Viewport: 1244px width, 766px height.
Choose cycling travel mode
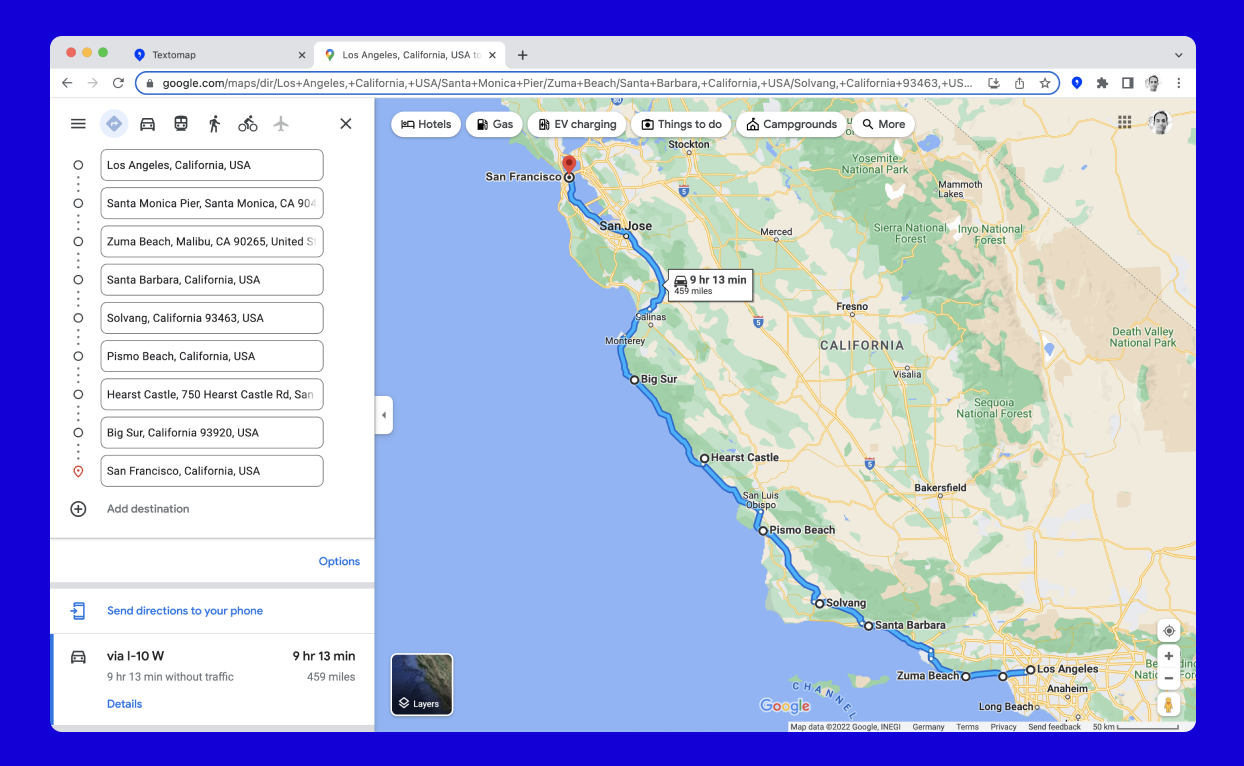[248, 124]
